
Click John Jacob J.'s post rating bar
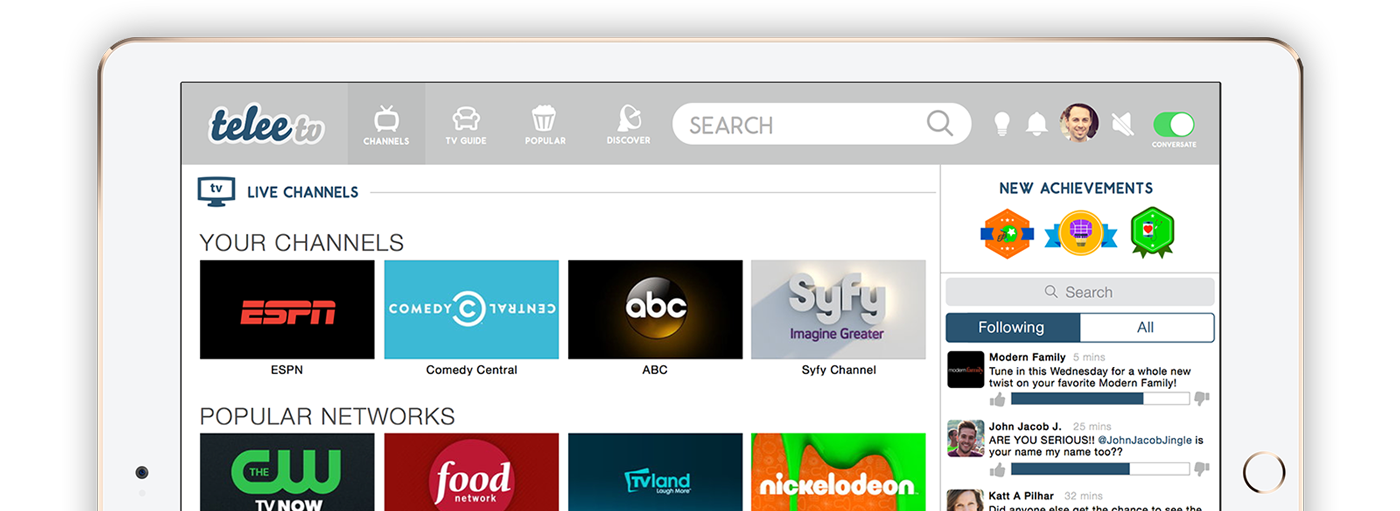pyautogui.click(x=1100, y=469)
